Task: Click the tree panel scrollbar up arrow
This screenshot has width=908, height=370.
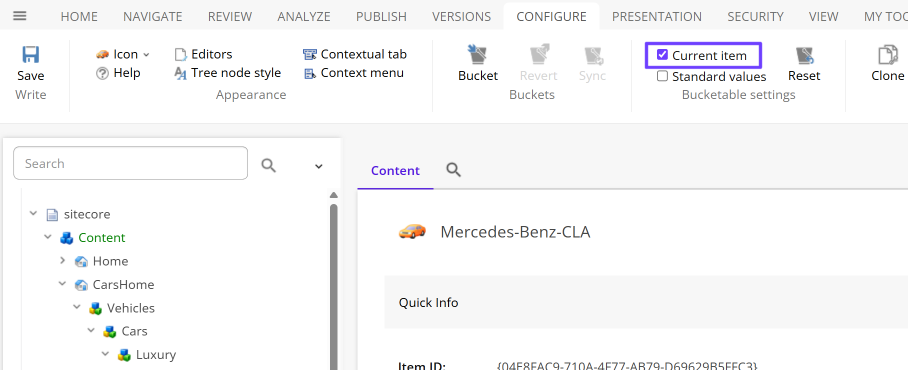Action: [334, 195]
